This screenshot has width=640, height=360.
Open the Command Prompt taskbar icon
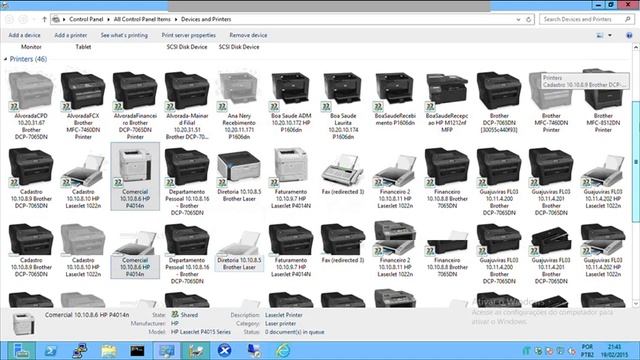click(137, 351)
